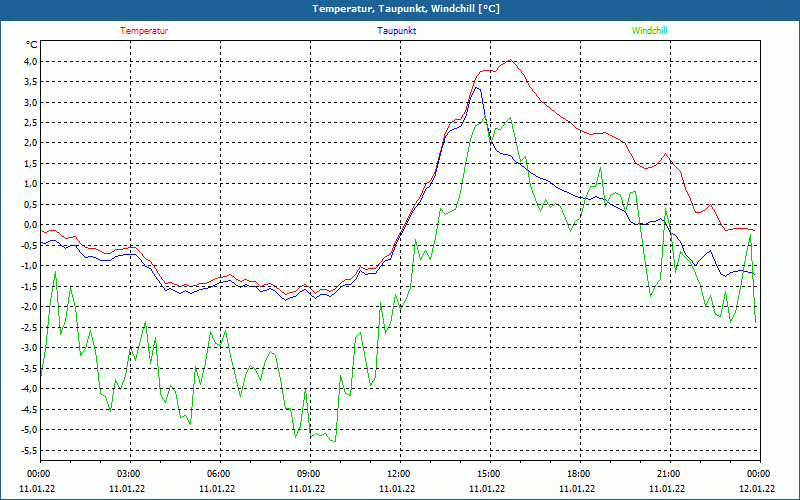Click the 11.01.22 date under 21:00
Image resolution: width=800 pixels, height=500 pixels.
tap(667, 489)
